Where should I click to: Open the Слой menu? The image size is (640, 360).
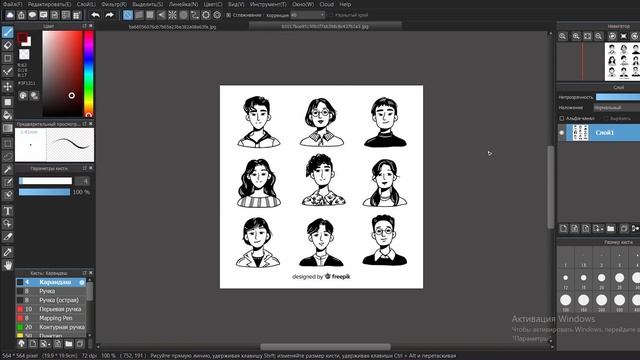86,4
